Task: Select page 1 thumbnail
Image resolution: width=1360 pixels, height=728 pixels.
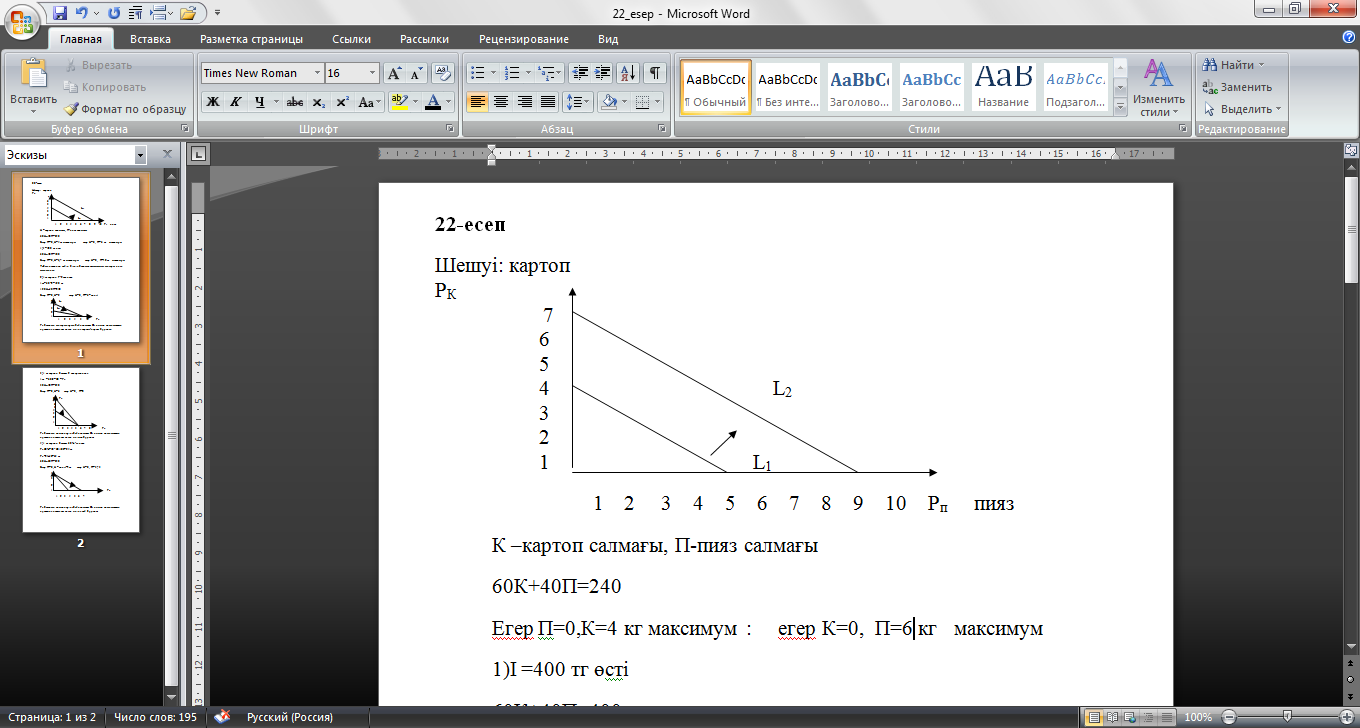Action: [81, 258]
